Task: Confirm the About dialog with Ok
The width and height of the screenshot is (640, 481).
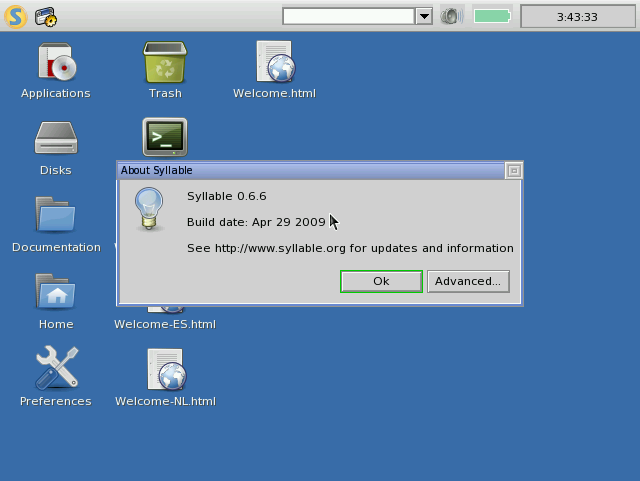Action: (381, 281)
